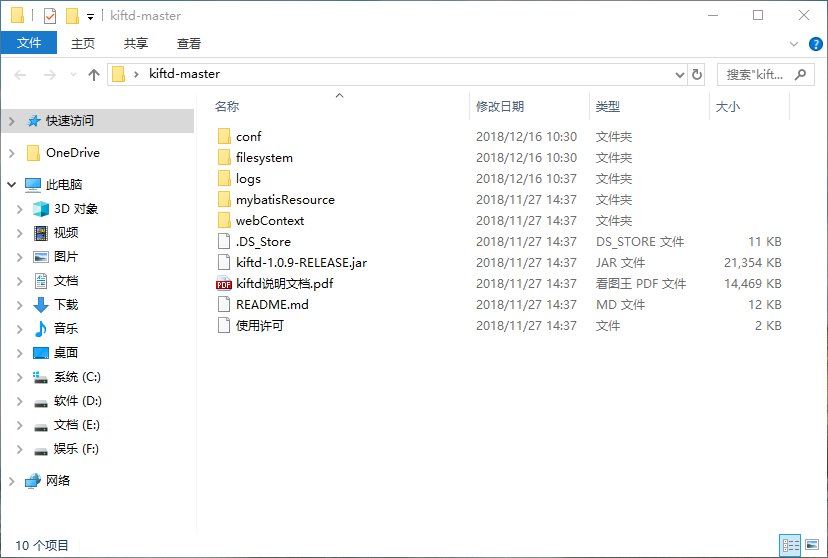Select the logs folder icon
Image resolution: width=828 pixels, height=558 pixels.
point(224,178)
